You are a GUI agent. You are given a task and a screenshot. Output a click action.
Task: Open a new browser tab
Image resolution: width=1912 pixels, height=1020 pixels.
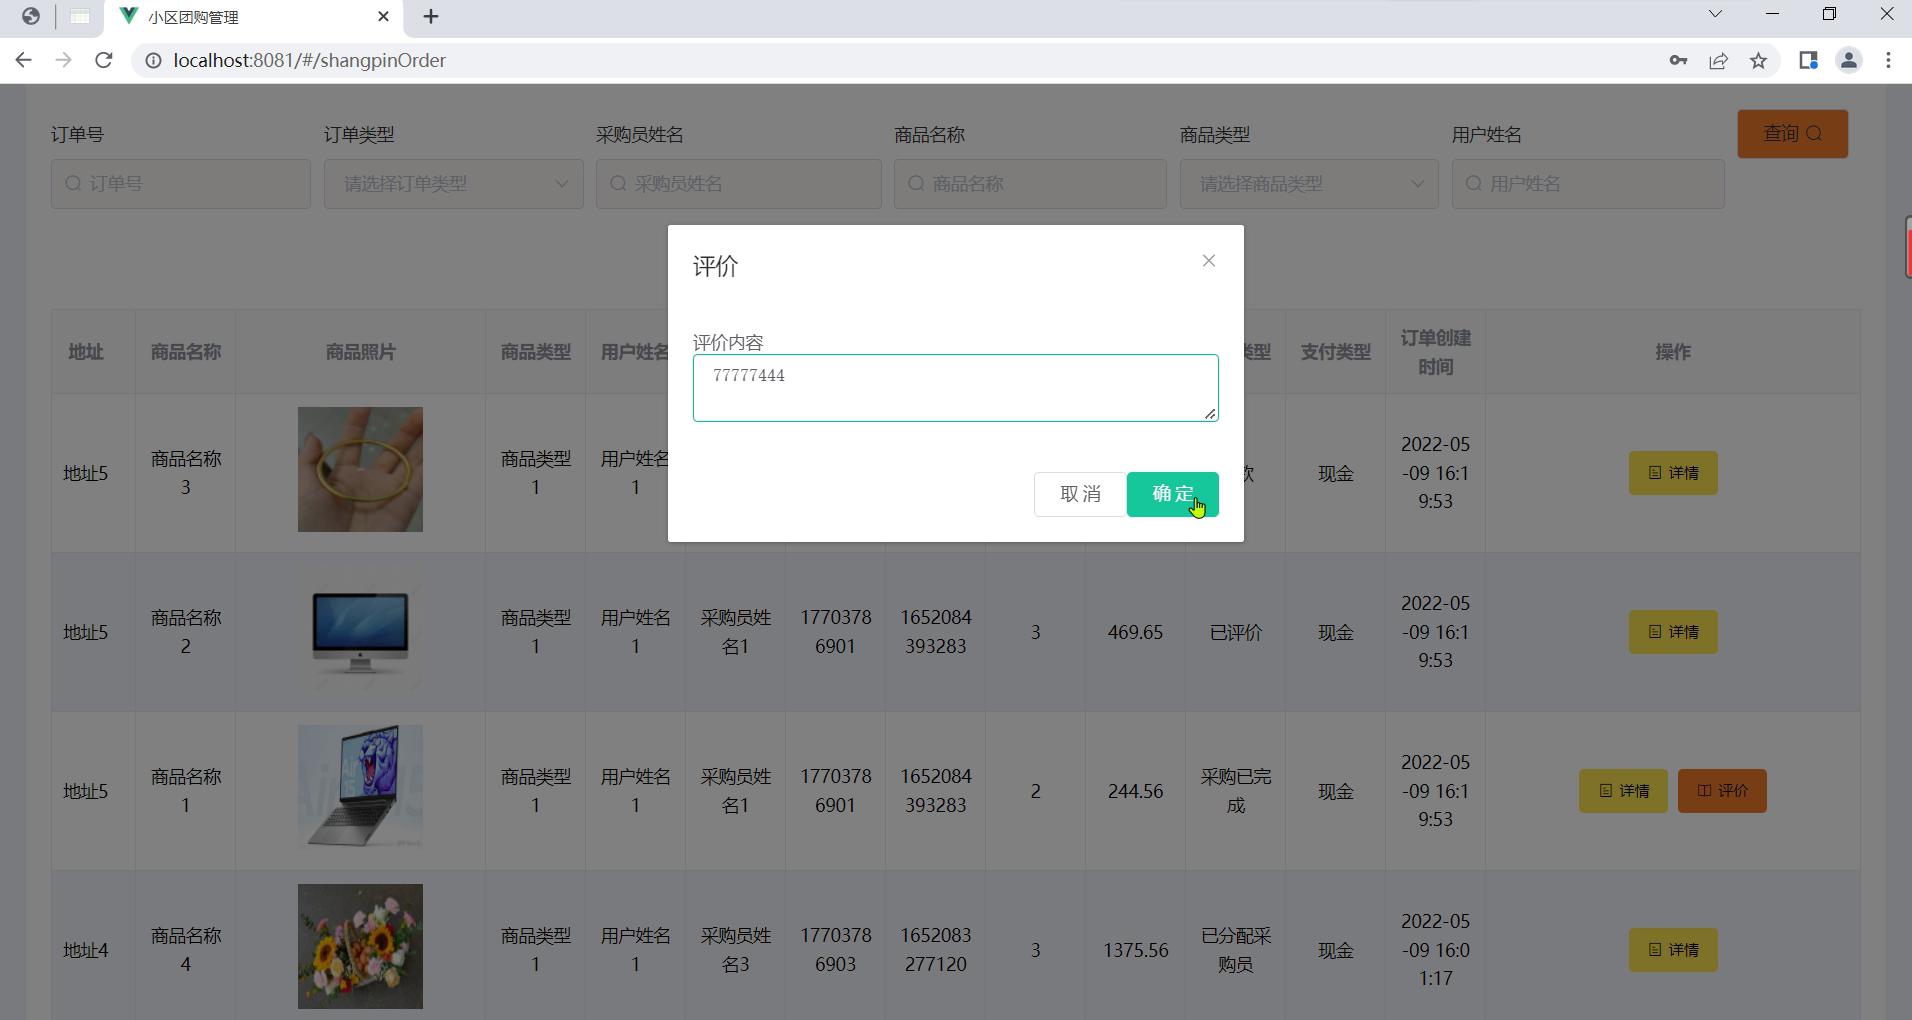431,17
